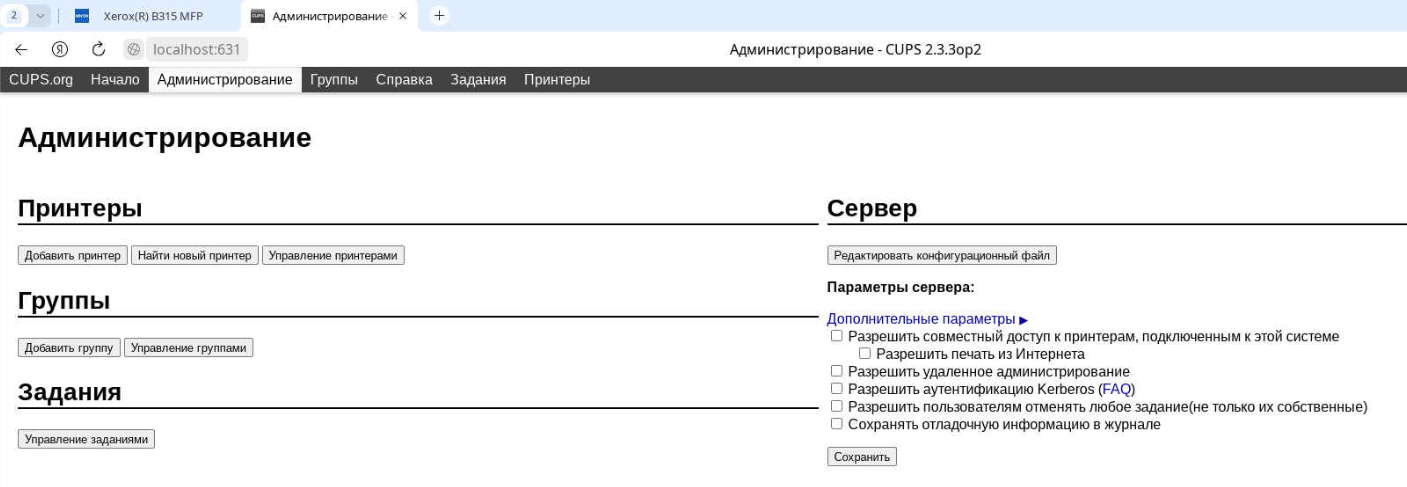This screenshot has height=487, width=1407.
Task: Go back with the browser back arrow
Action: click(21, 49)
